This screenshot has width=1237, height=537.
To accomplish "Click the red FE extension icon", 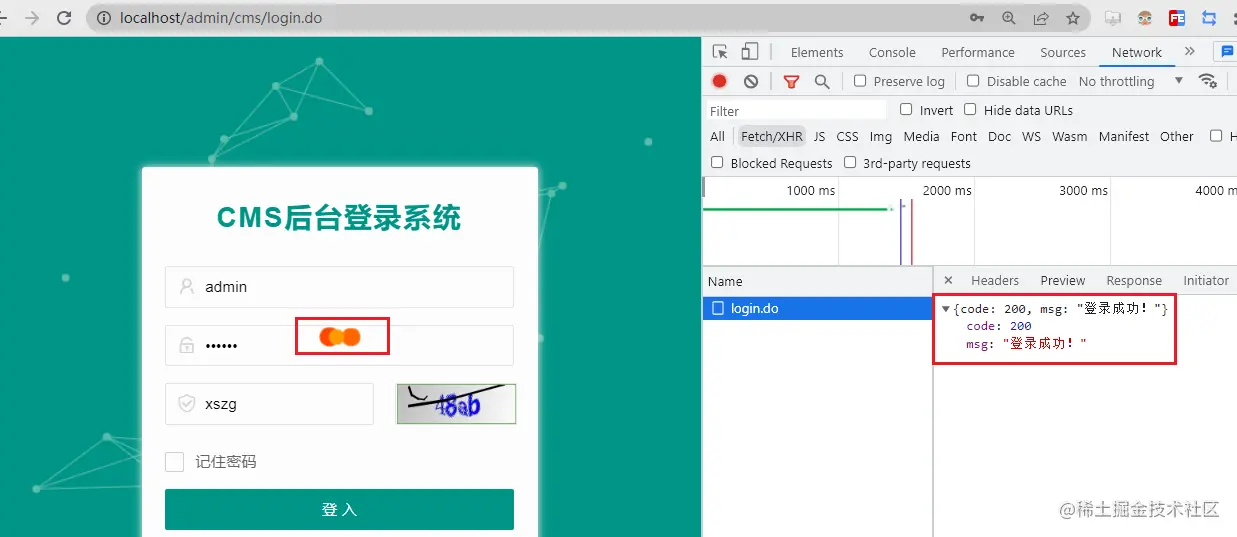I will [x=1177, y=18].
